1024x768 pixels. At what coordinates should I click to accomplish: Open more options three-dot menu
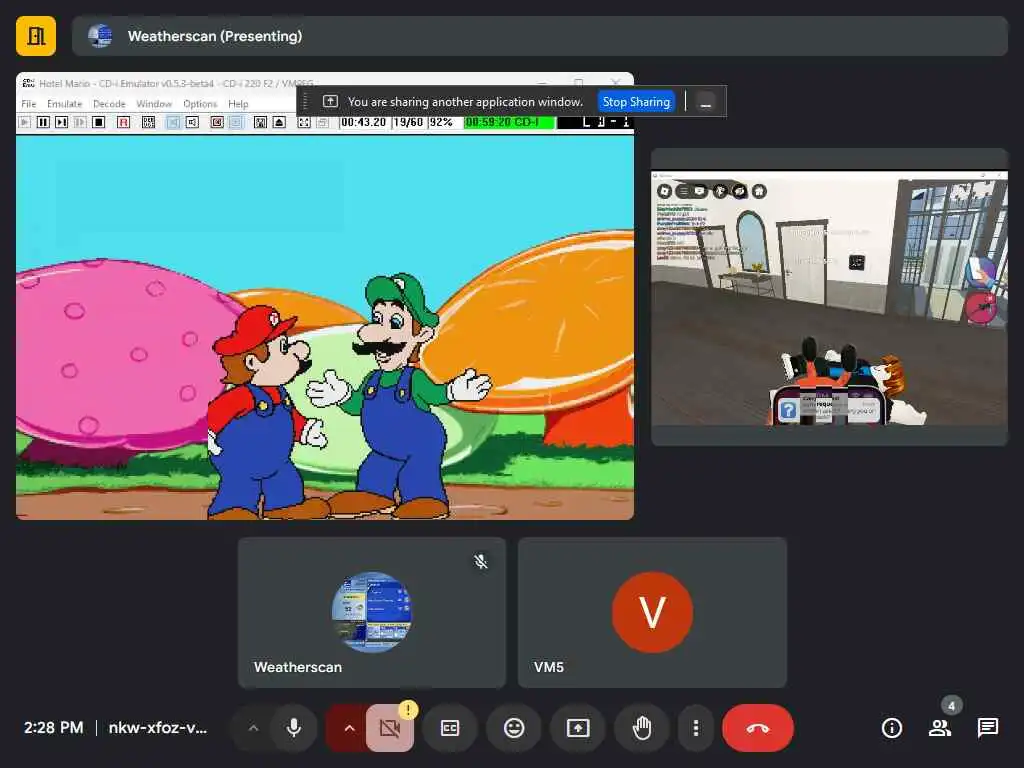(x=696, y=728)
